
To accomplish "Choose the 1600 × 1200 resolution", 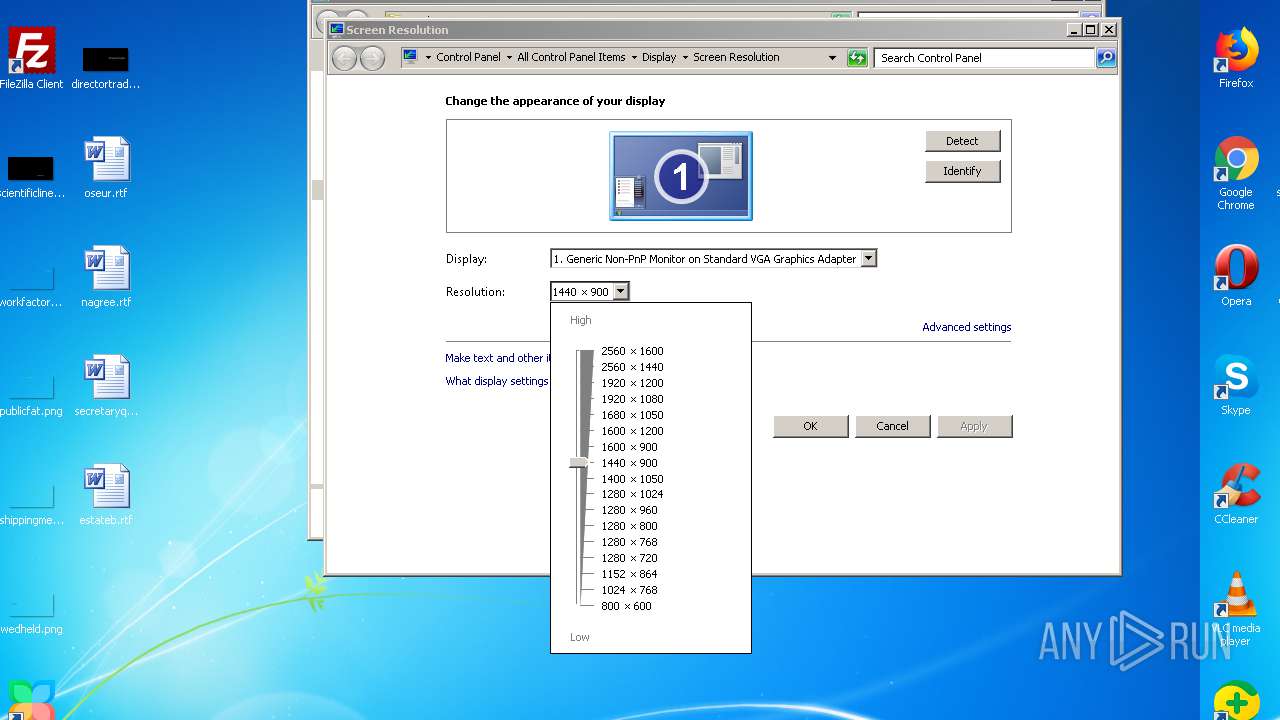I will click(x=632, y=431).
